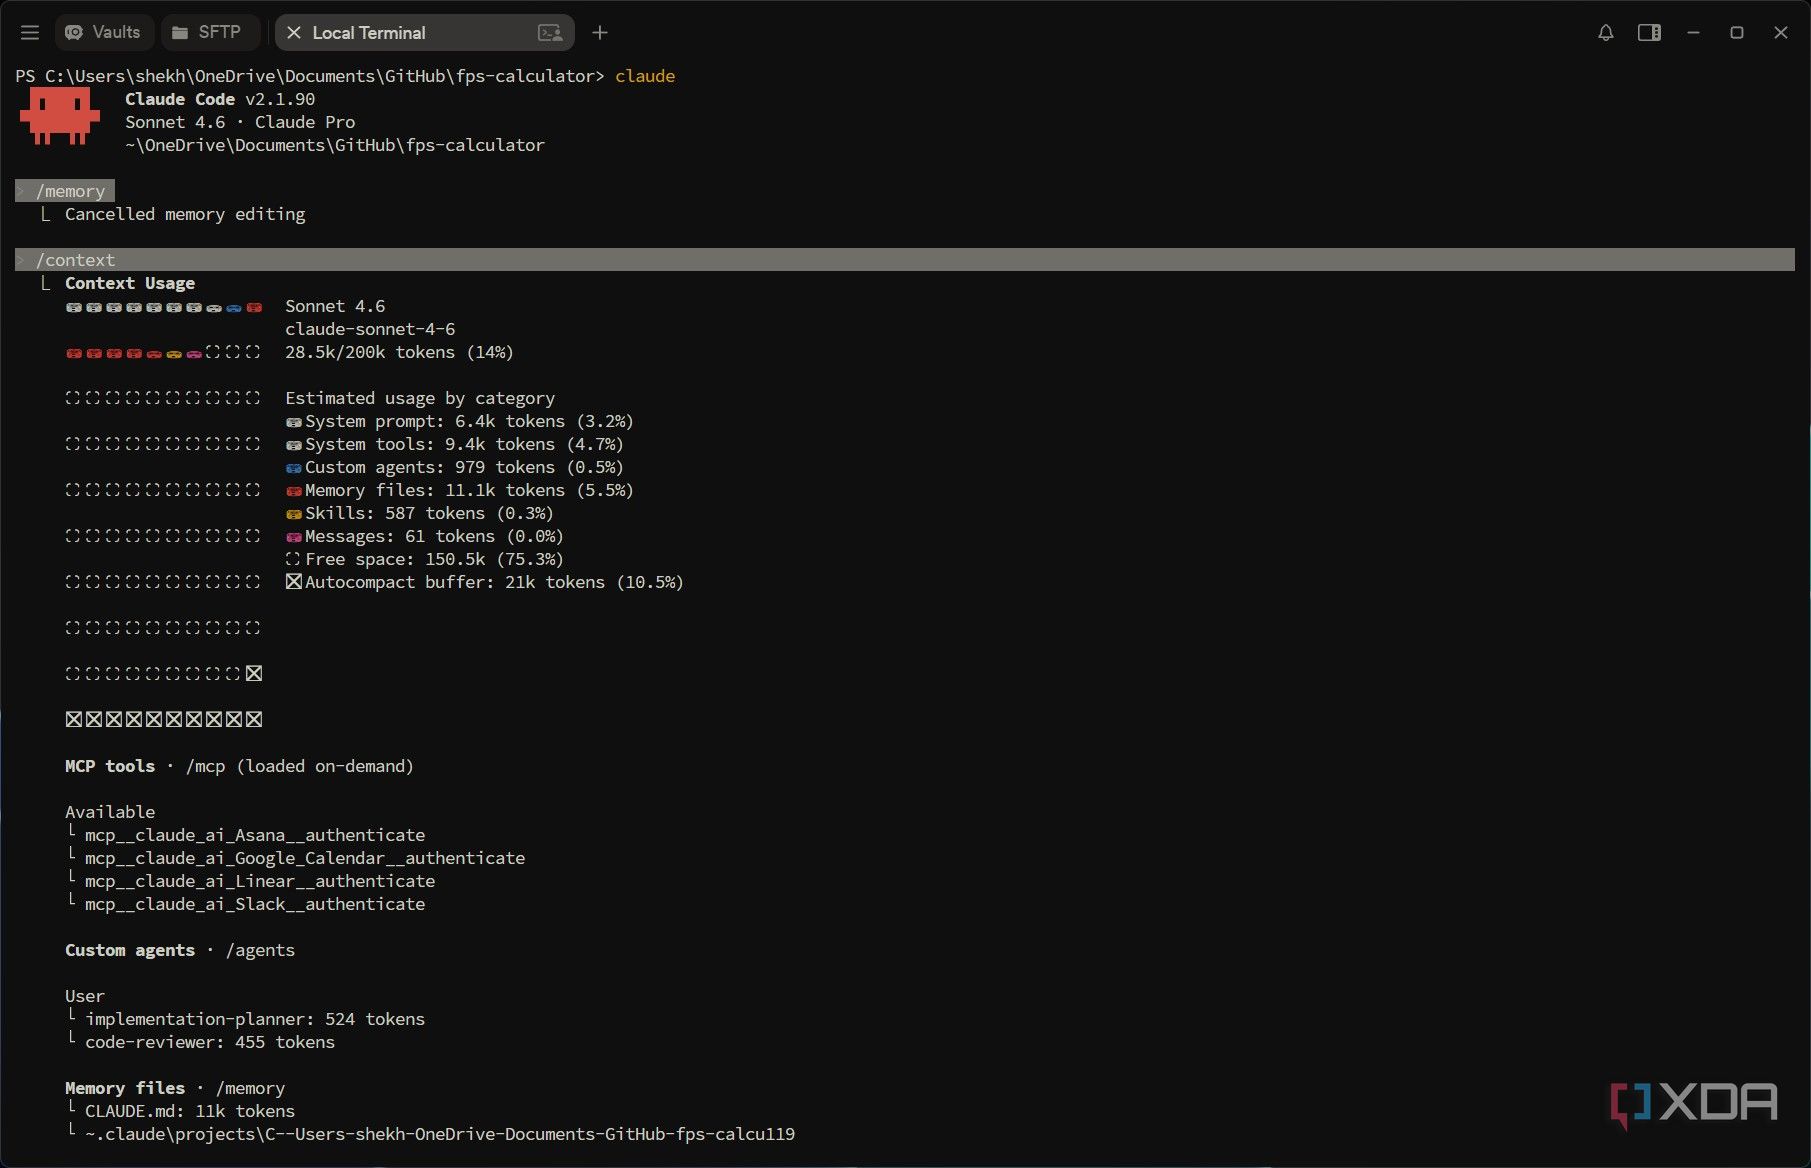Image resolution: width=1811 pixels, height=1168 pixels.
Task: Click 'claude-sonnet-4-6' model name
Action: tap(370, 329)
